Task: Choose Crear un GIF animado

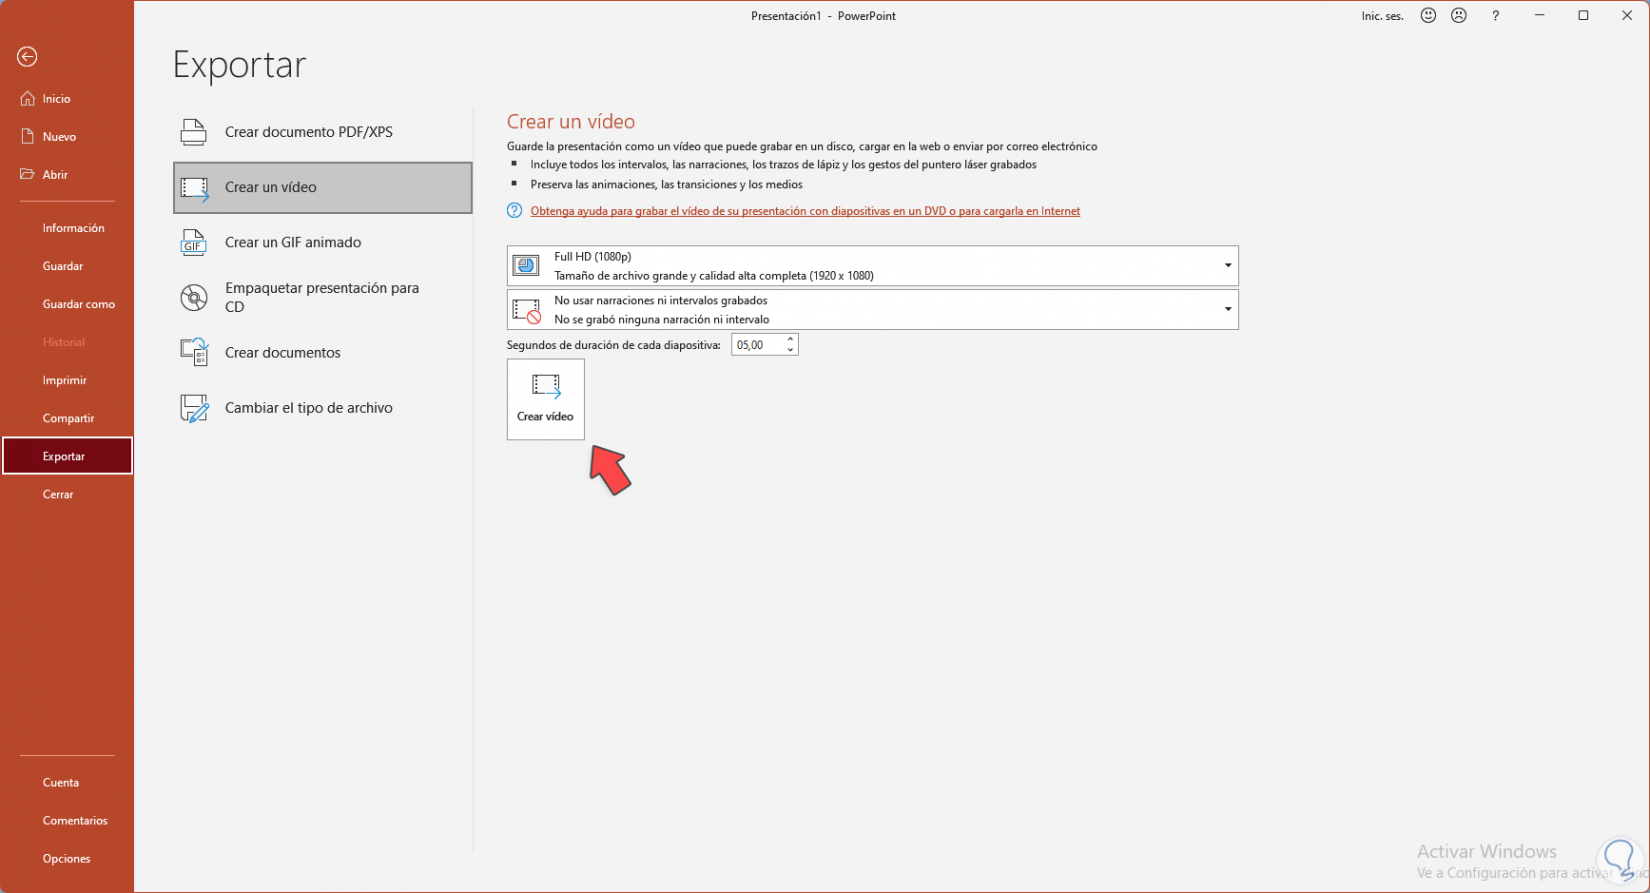Action: pos(323,243)
